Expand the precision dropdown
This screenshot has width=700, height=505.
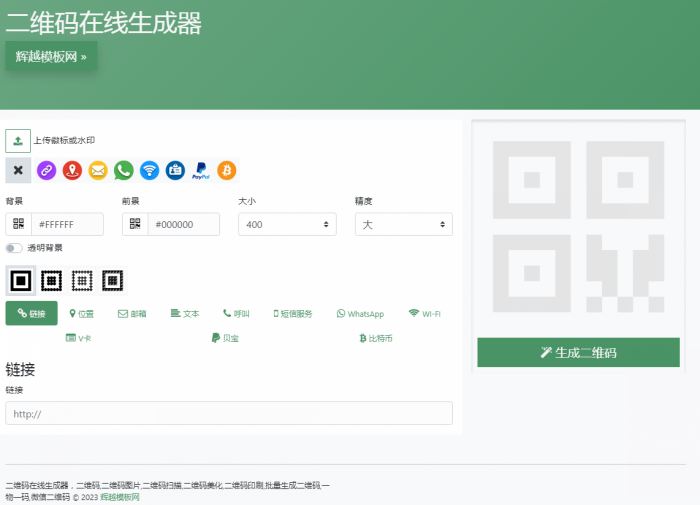403,224
